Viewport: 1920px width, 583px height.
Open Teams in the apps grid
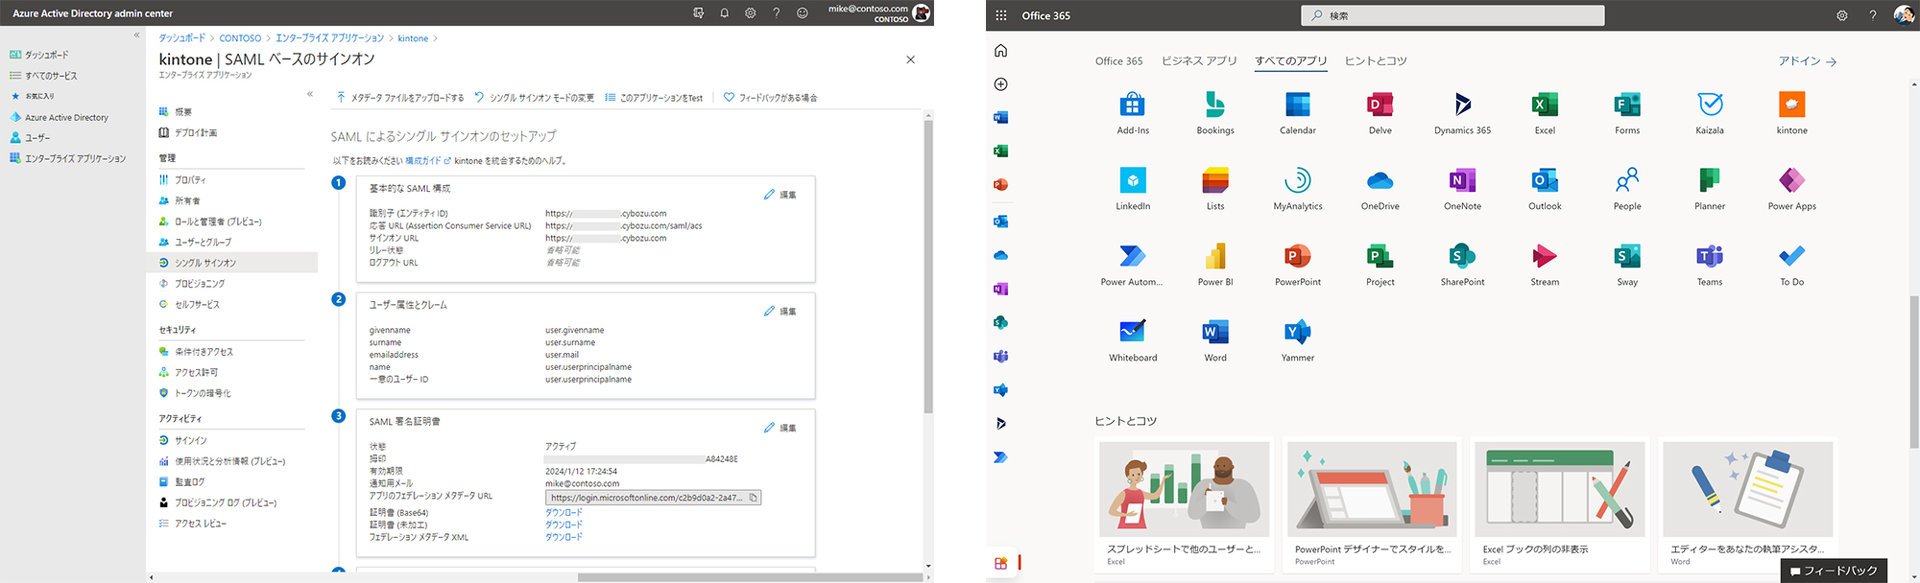[1710, 264]
